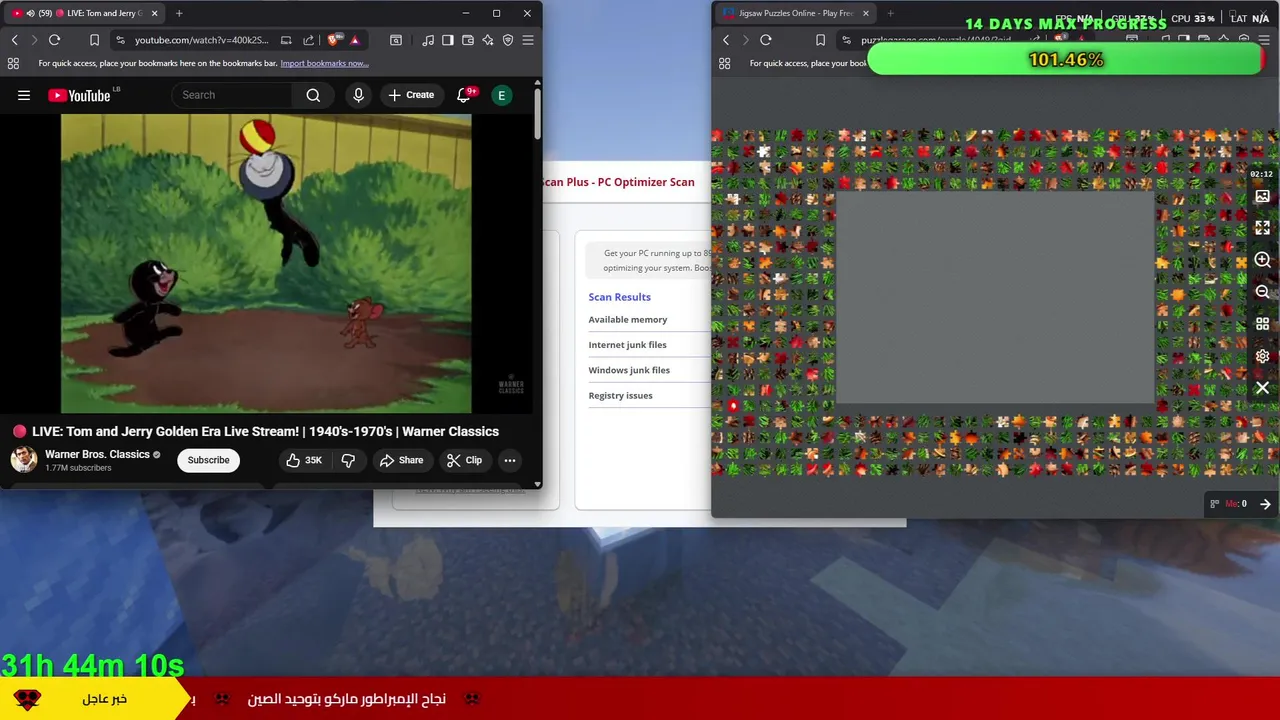The height and width of the screenshot is (720, 1280).
Task: Close the LIVE: Tom and Jerry tab
Action: coord(154,13)
